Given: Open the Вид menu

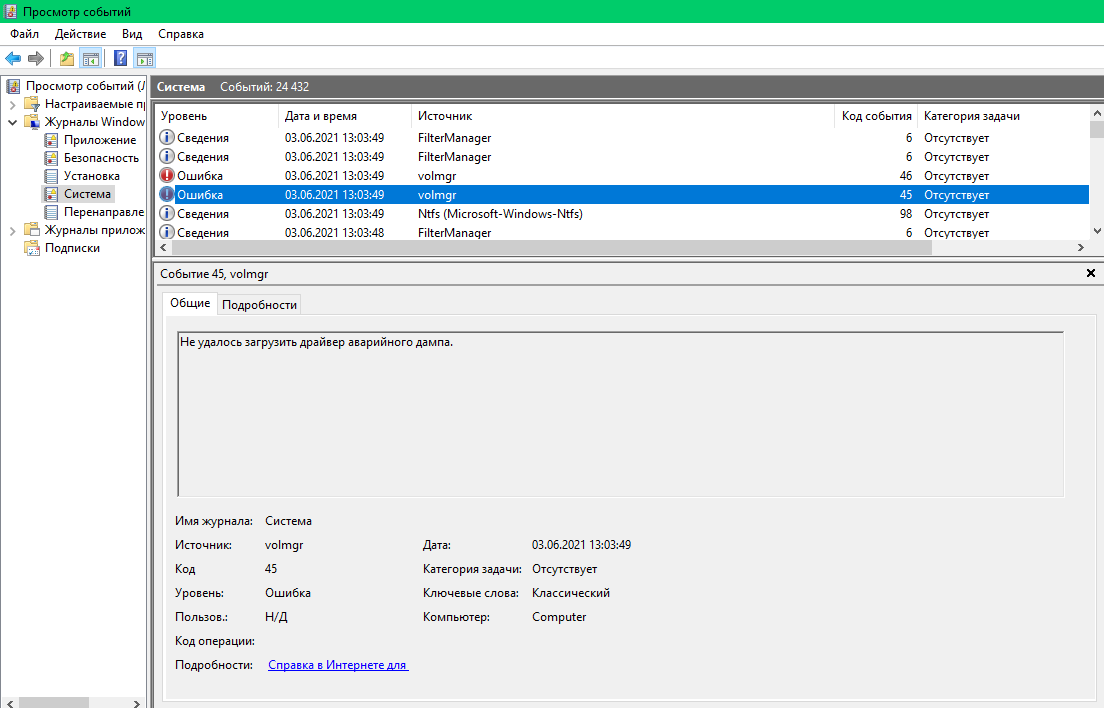Looking at the screenshot, I should pos(132,34).
